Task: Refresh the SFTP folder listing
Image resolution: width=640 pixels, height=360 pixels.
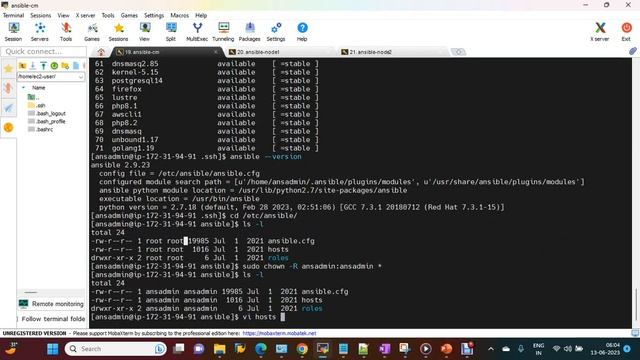Action: [54, 65]
